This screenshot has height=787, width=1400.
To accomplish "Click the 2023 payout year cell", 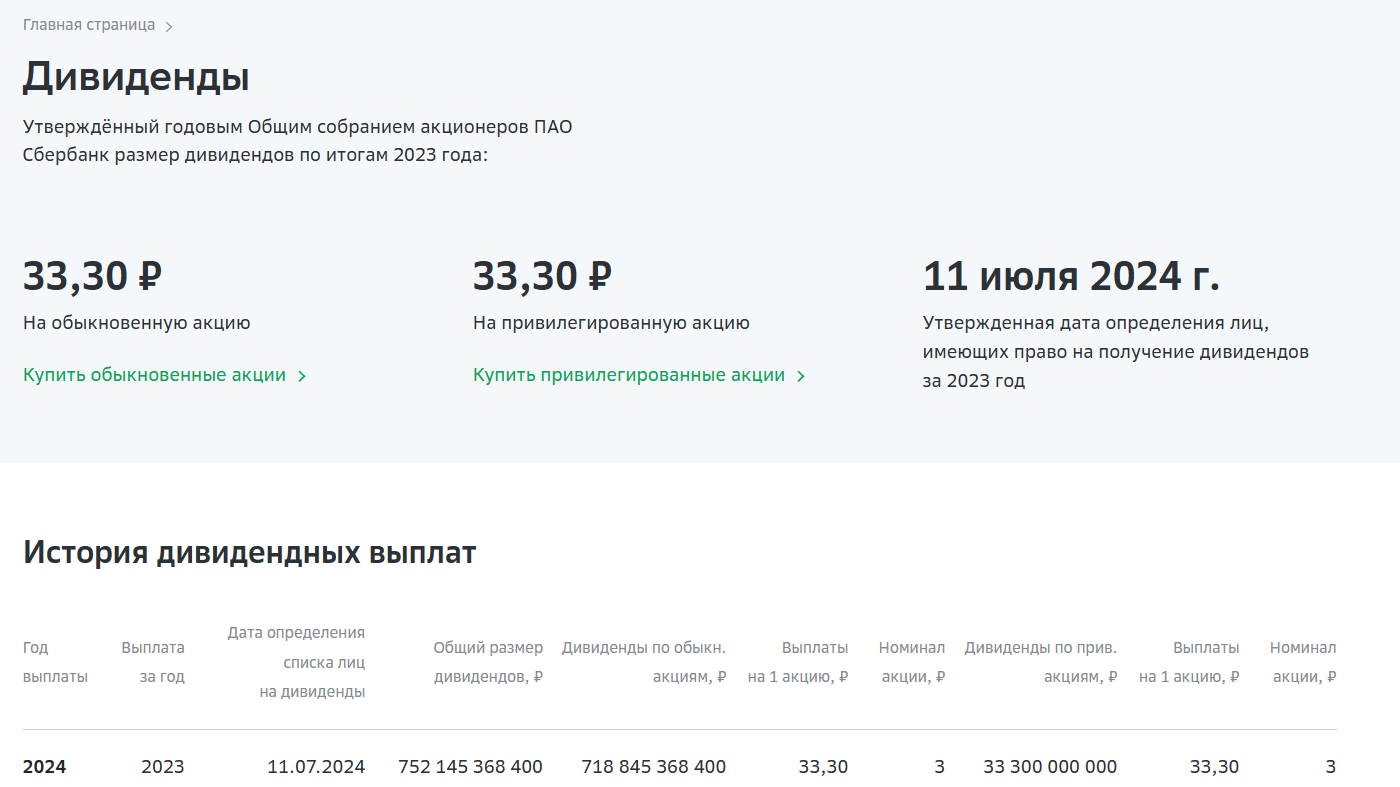I will (x=163, y=767).
